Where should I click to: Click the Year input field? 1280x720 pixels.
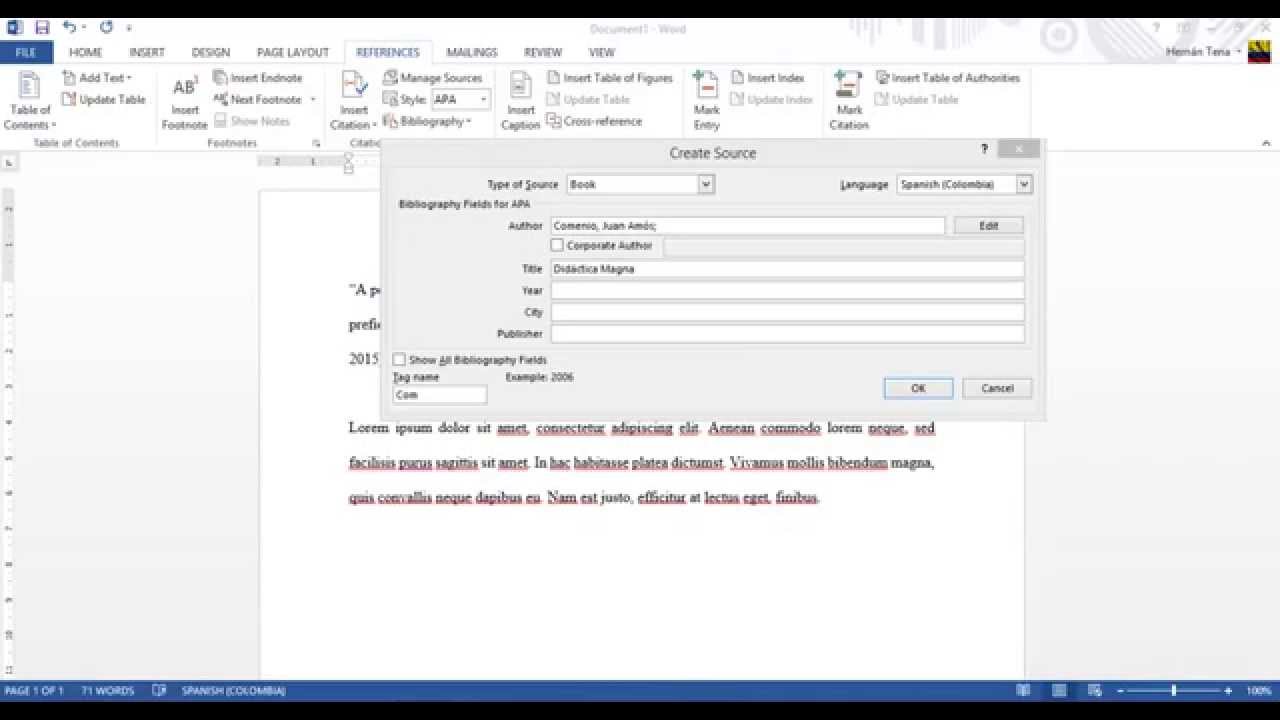(x=787, y=291)
